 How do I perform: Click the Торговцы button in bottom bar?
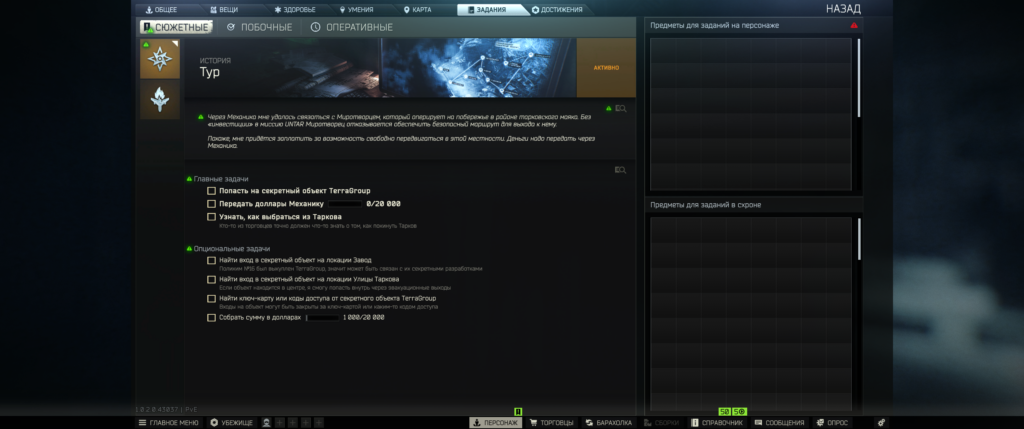[x=551, y=423]
